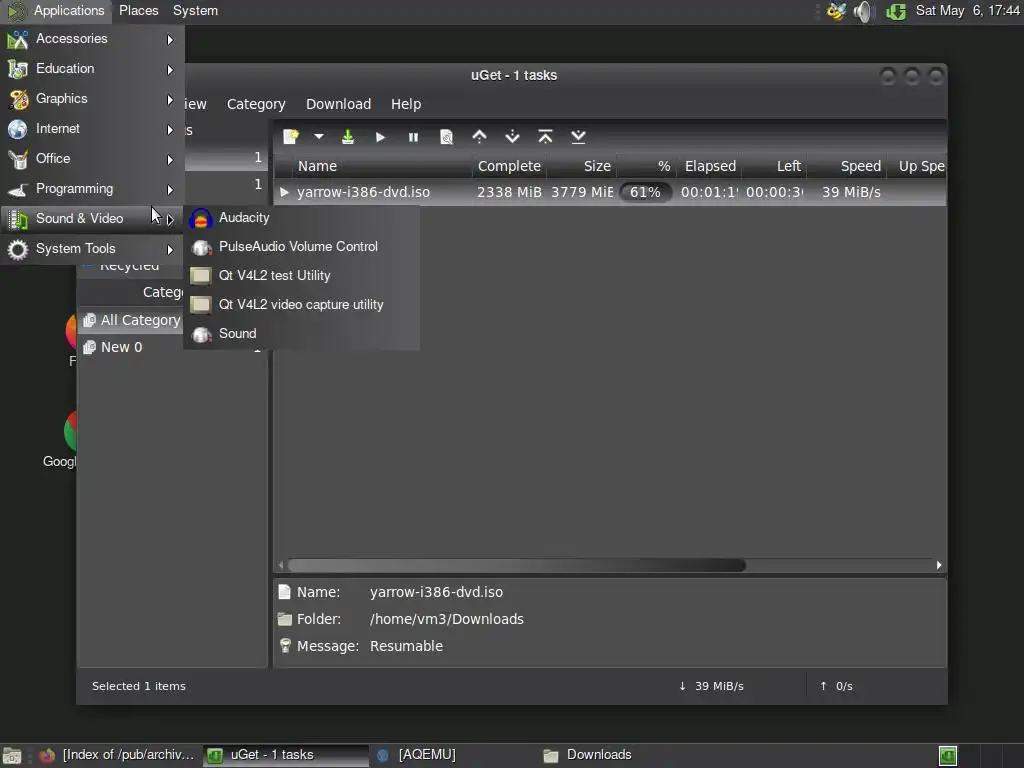The width and height of the screenshot is (1024, 768).
Task: Click the bee notification tray icon
Action: [x=836, y=11]
